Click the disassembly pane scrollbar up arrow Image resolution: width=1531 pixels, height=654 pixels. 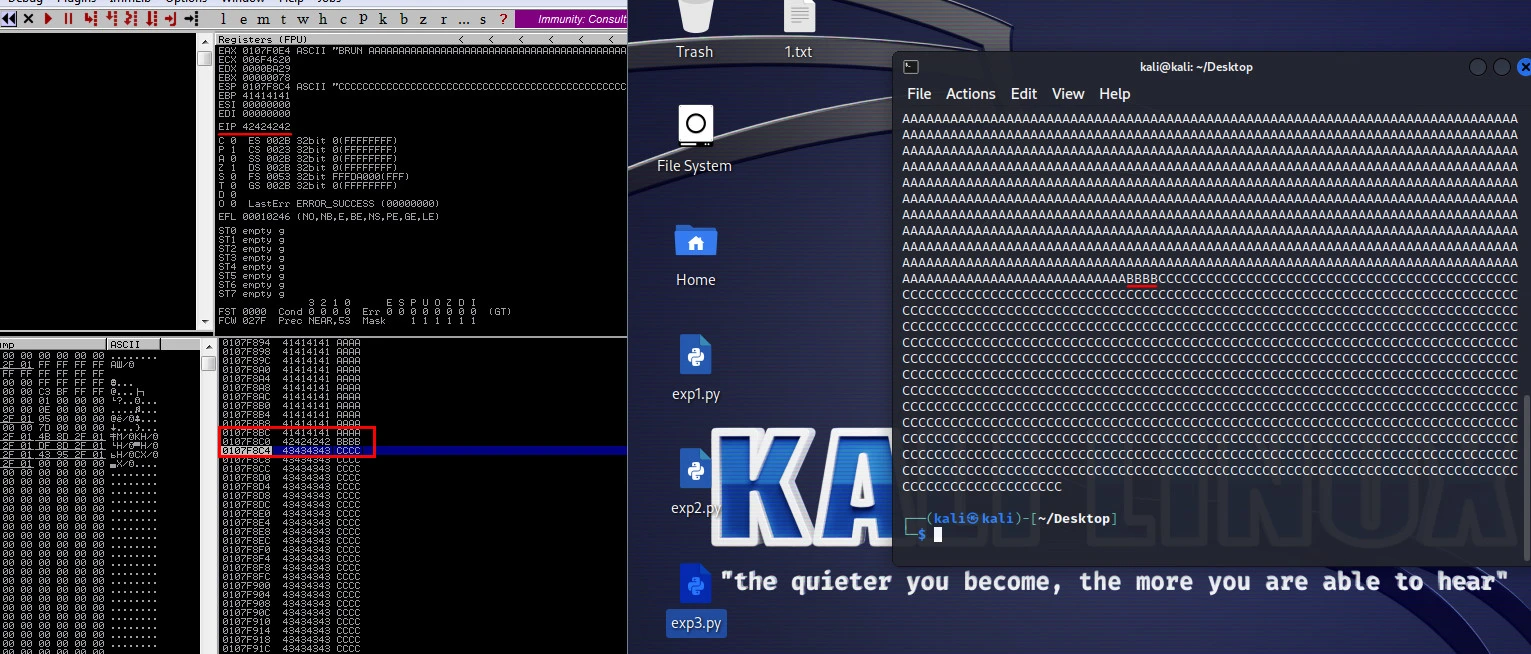click(207, 41)
